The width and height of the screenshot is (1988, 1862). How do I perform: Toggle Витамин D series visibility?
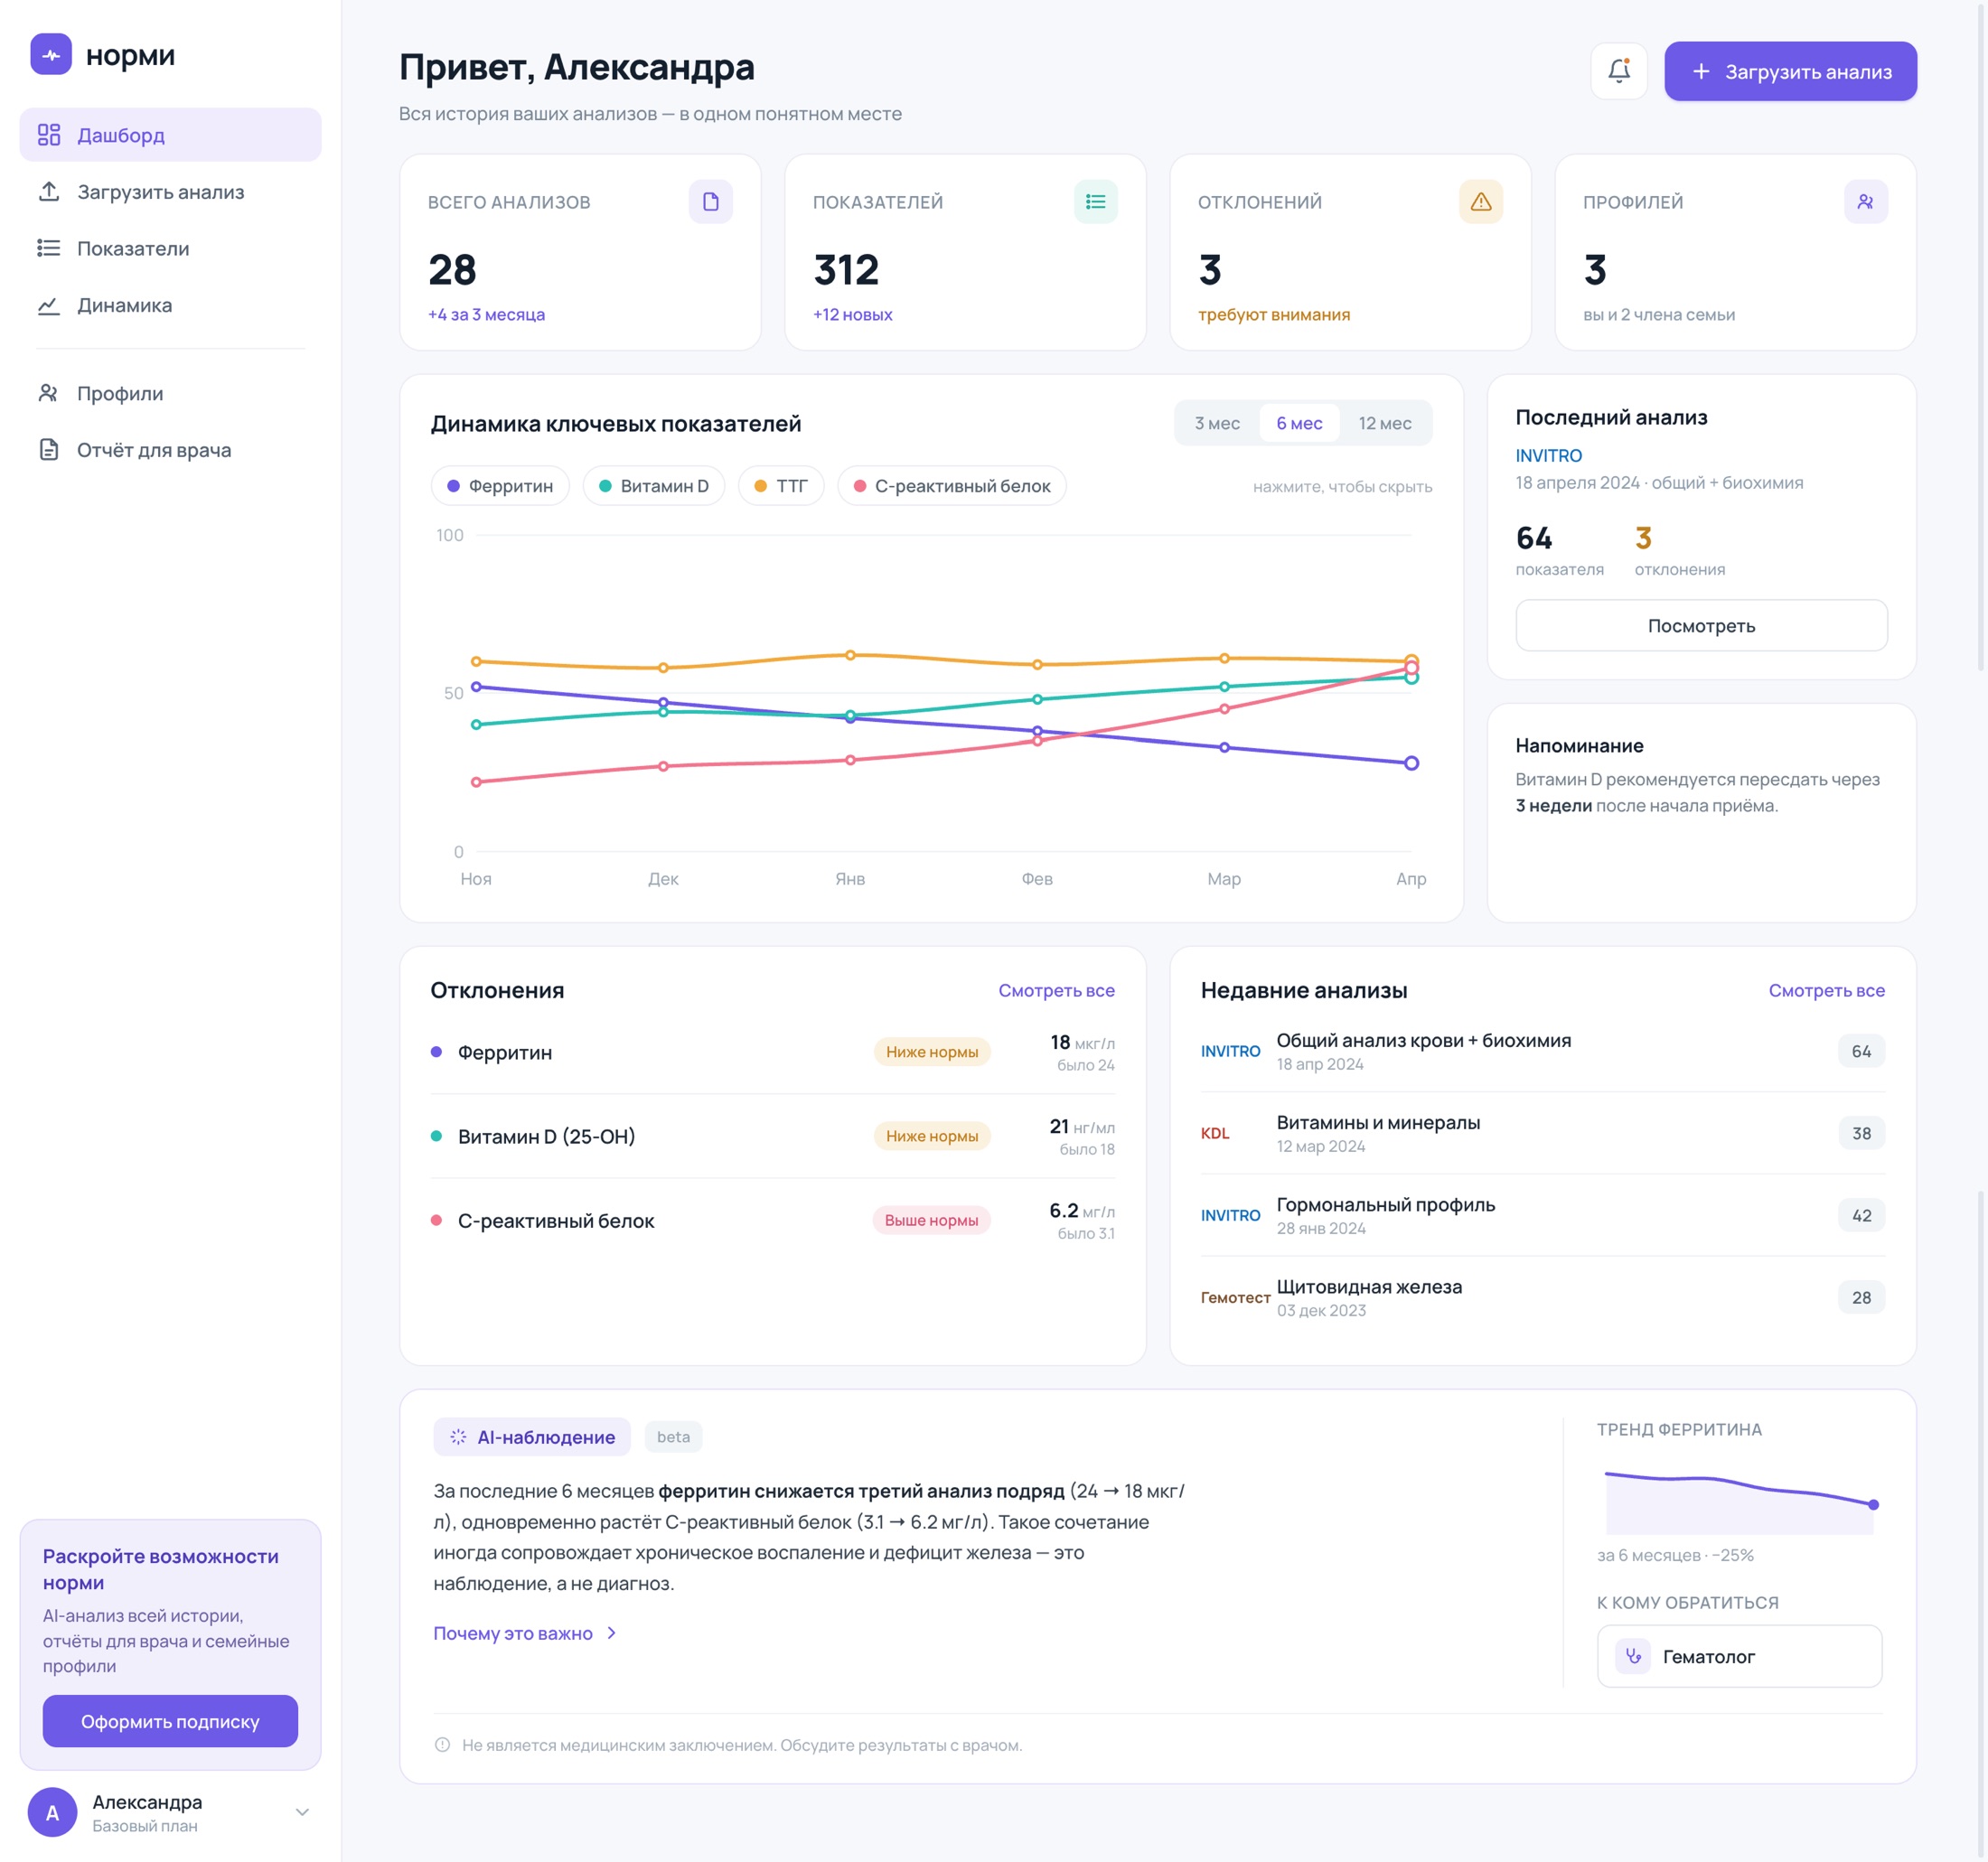point(654,486)
